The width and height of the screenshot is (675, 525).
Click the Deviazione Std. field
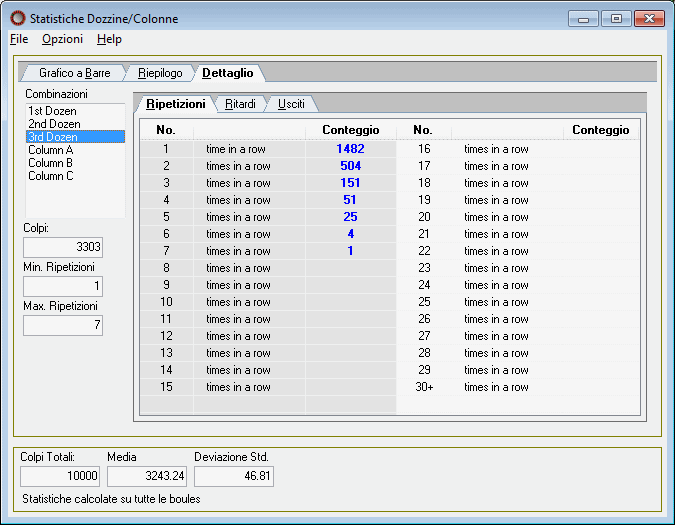pyautogui.click(x=233, y=476)
